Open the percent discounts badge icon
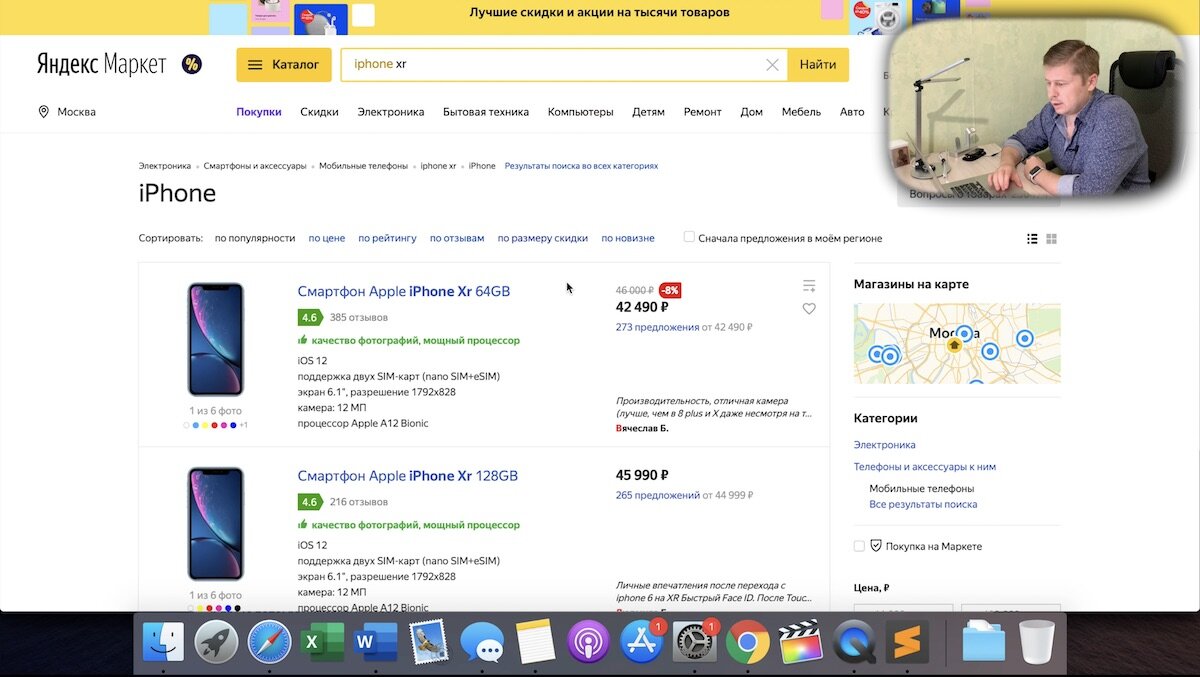Image resolution: width=1200 pixels, height=677 pixels. click(x=191, y=64)
